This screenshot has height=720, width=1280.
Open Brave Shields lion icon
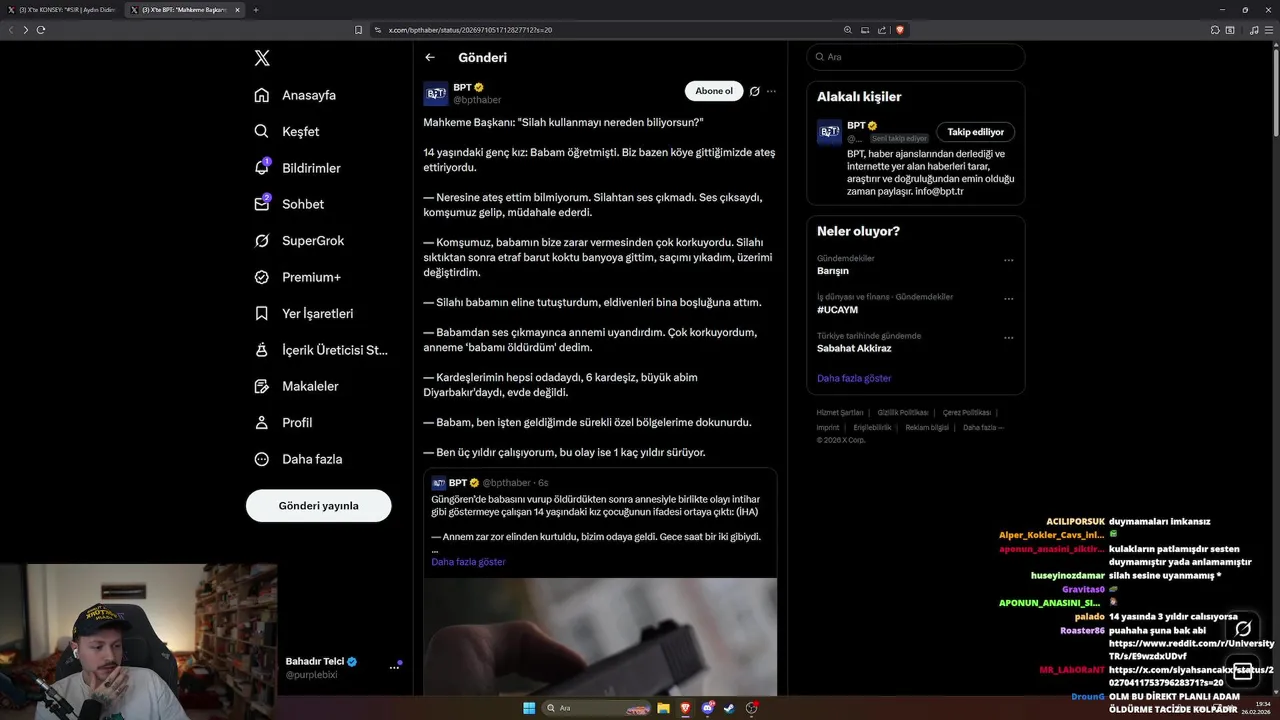click(900, 30)
